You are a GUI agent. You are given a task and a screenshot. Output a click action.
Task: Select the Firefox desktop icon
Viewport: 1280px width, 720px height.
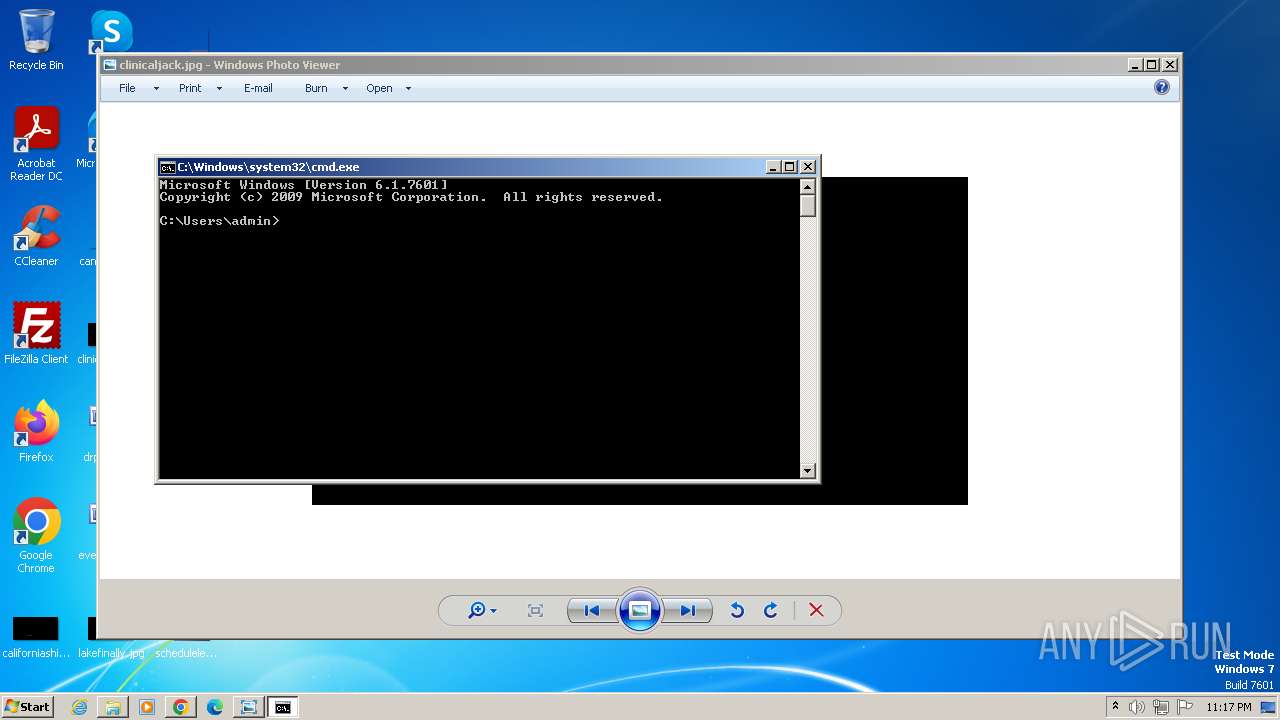[36, 431]
